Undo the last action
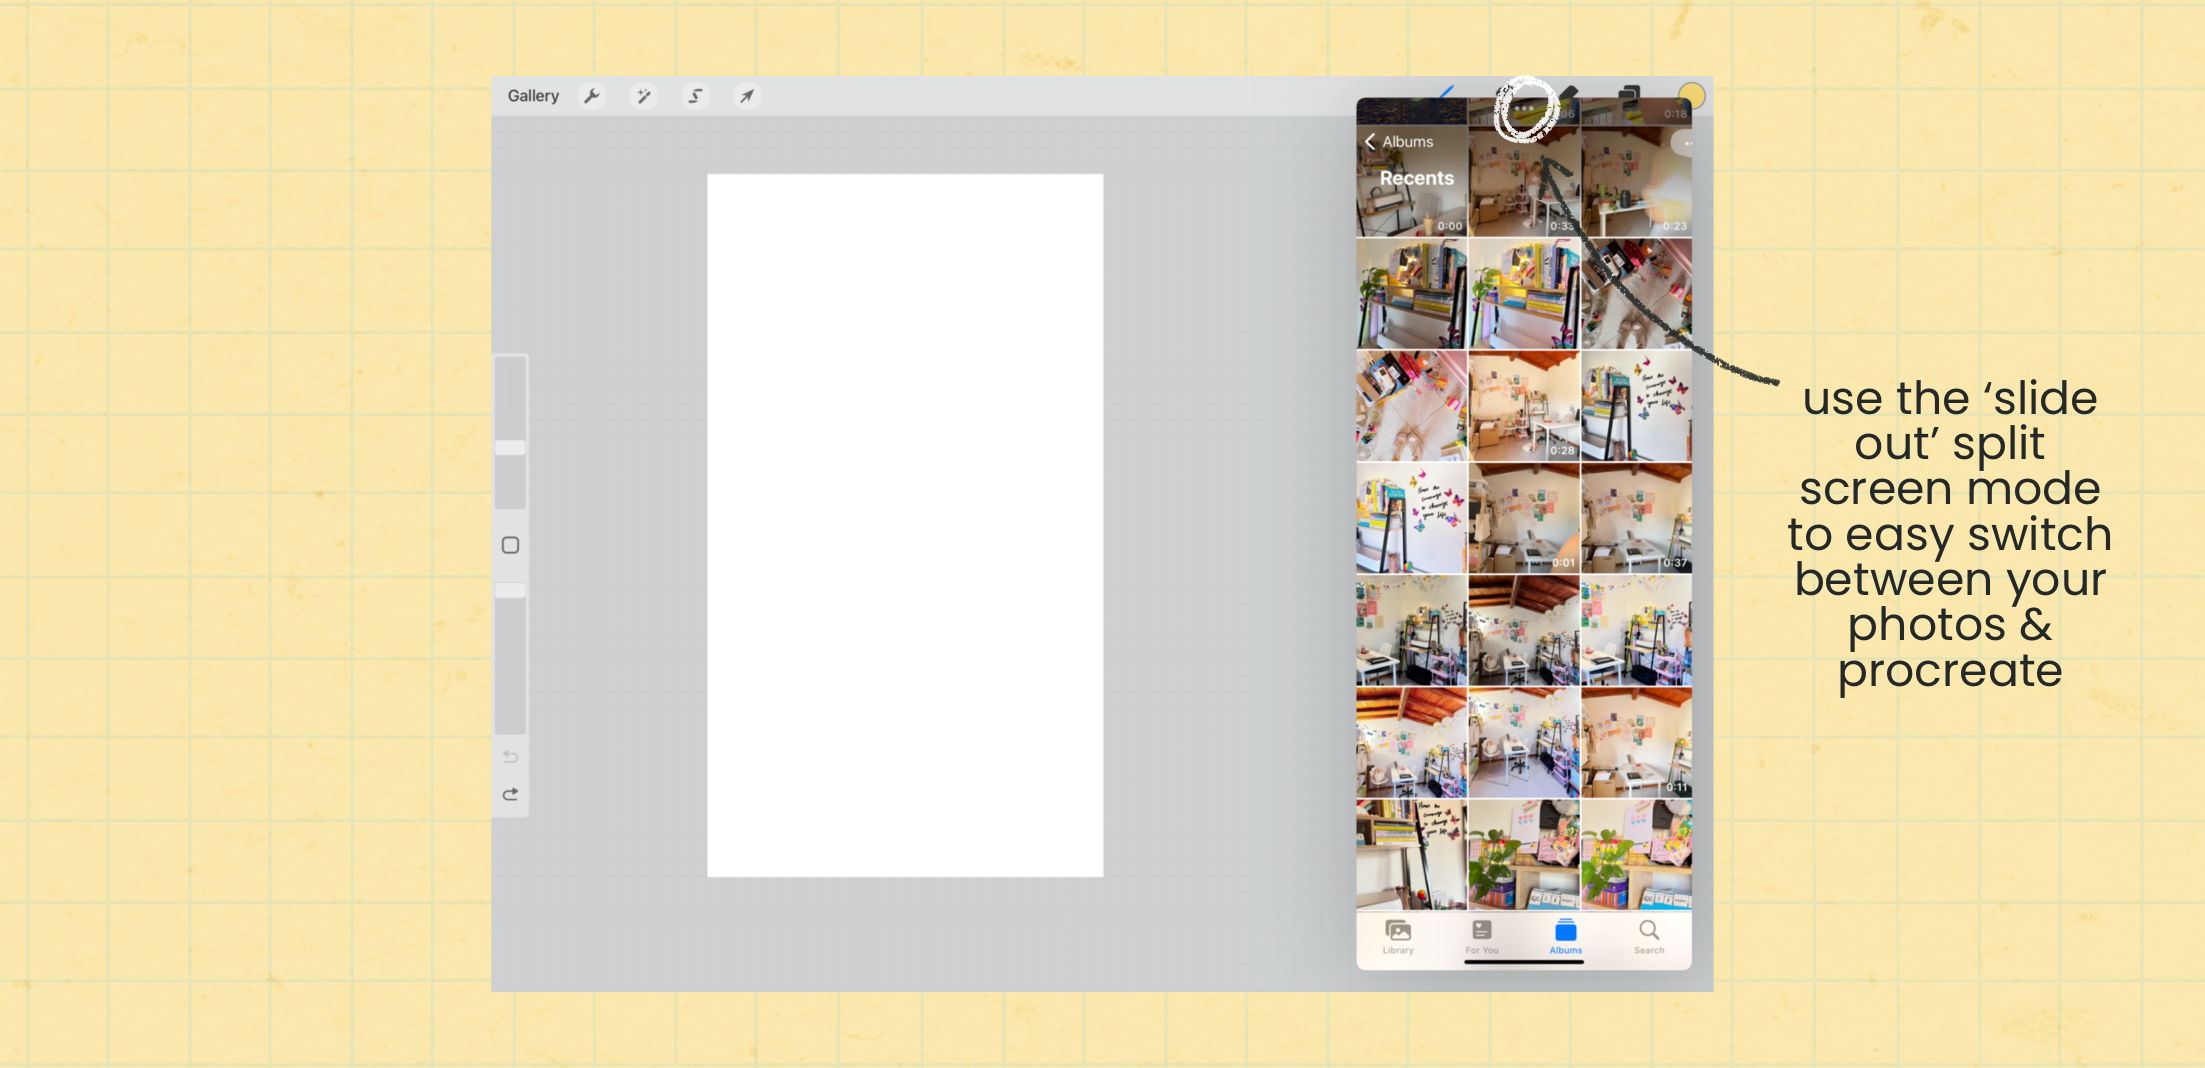 (511, 757)
